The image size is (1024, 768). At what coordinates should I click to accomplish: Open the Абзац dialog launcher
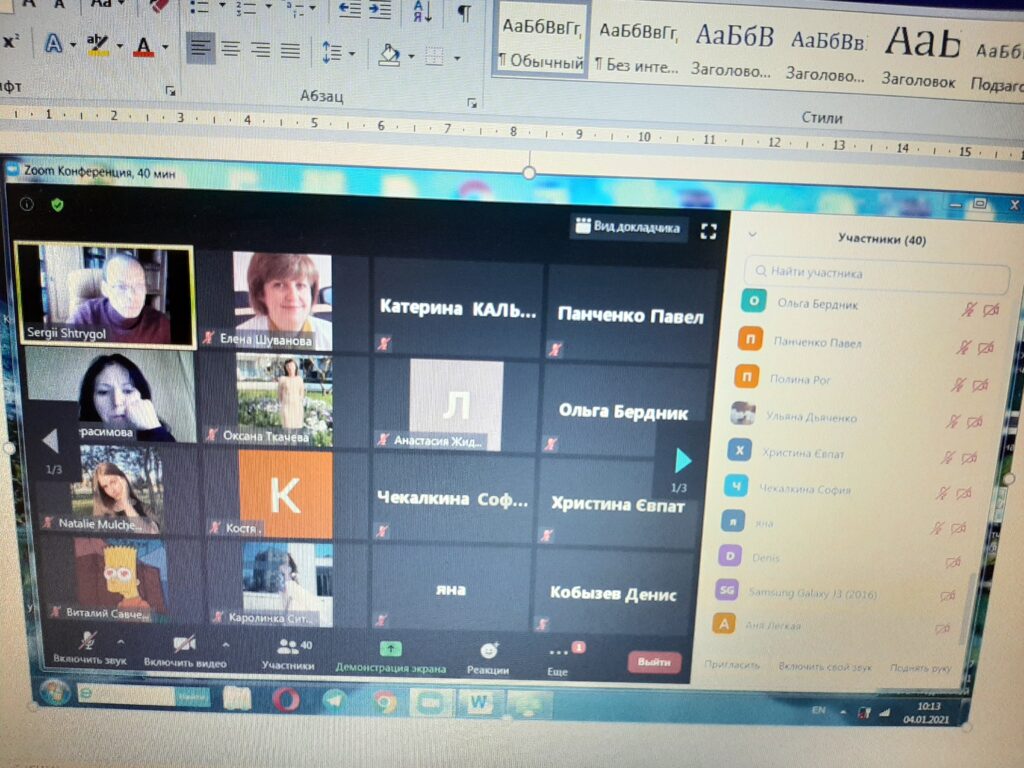472,103
